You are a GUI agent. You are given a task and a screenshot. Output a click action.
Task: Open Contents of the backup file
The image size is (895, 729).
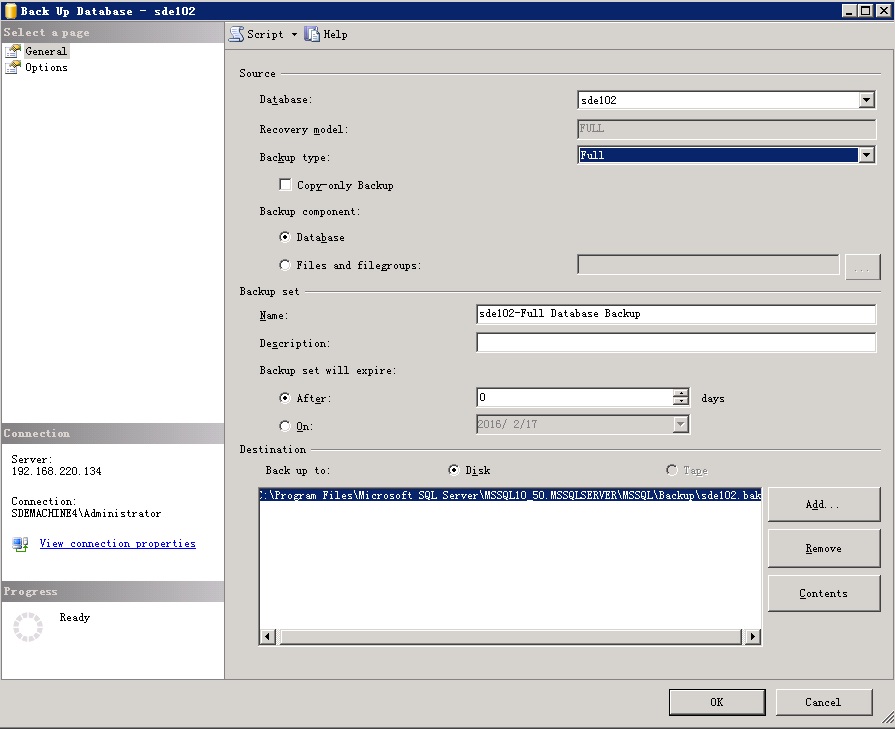(823, 593)
